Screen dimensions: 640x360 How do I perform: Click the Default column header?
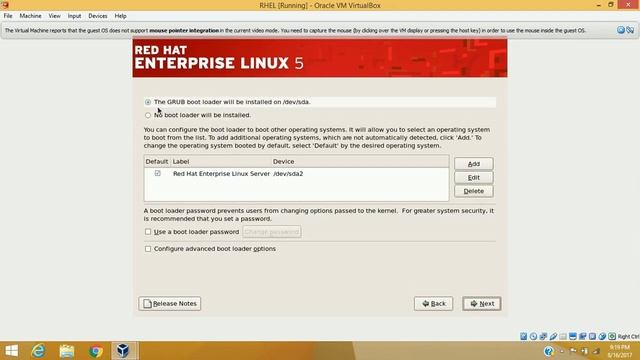(157, 162)
